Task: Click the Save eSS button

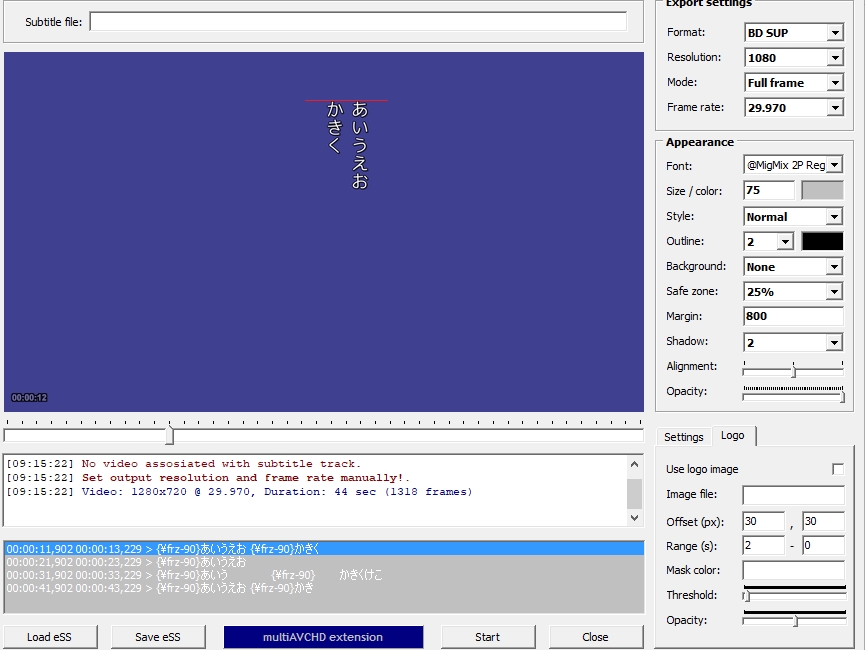Action: click(x=160, y=637)
